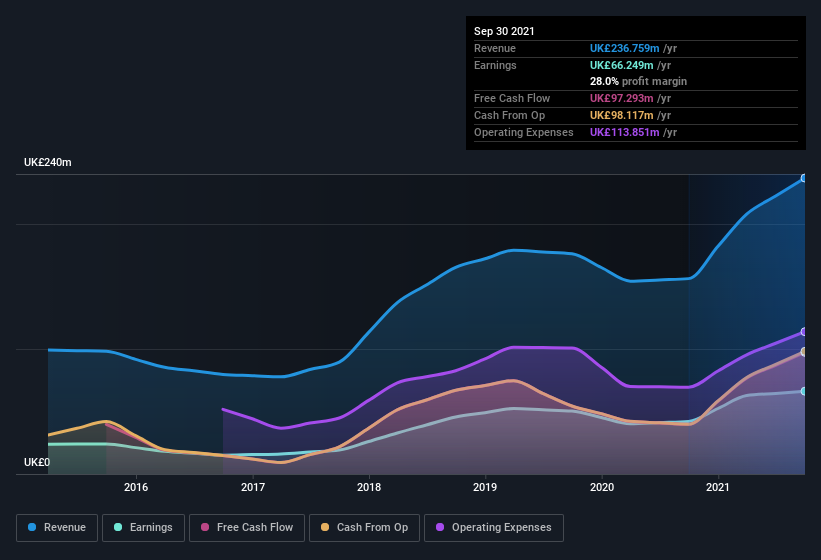Click the UK£236.759m revenue value
The image size is (821, 560).
click(x=625, y=48)
